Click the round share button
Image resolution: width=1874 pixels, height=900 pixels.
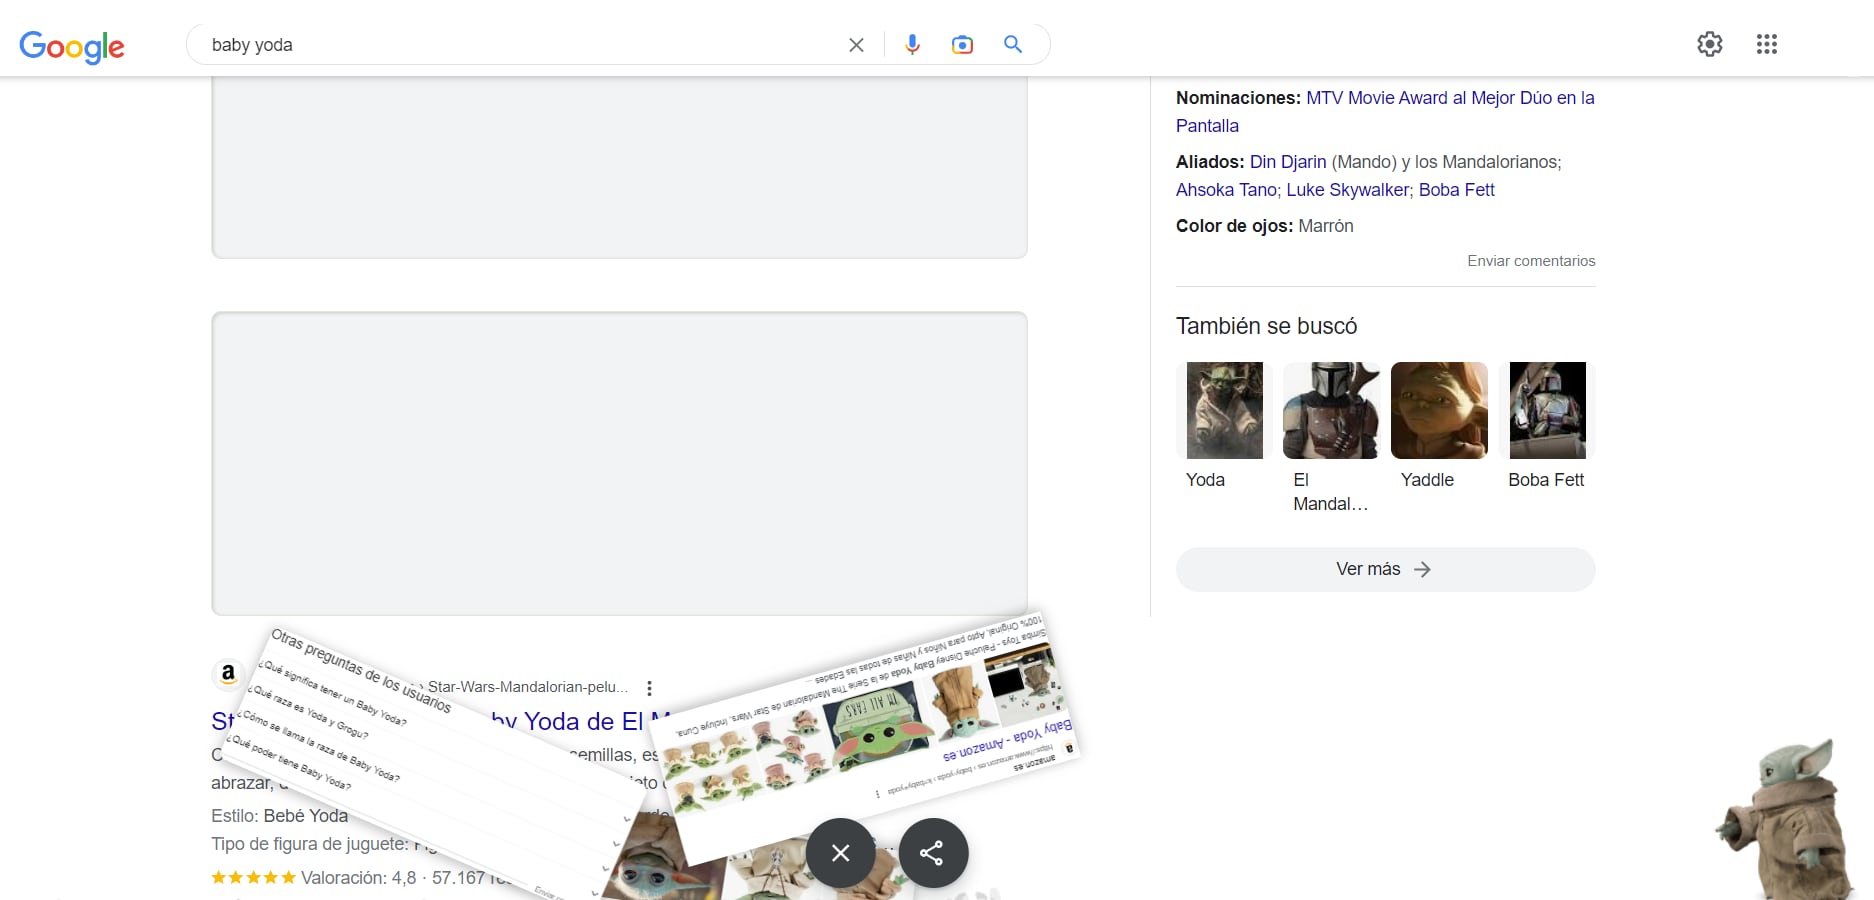(932, 853)
